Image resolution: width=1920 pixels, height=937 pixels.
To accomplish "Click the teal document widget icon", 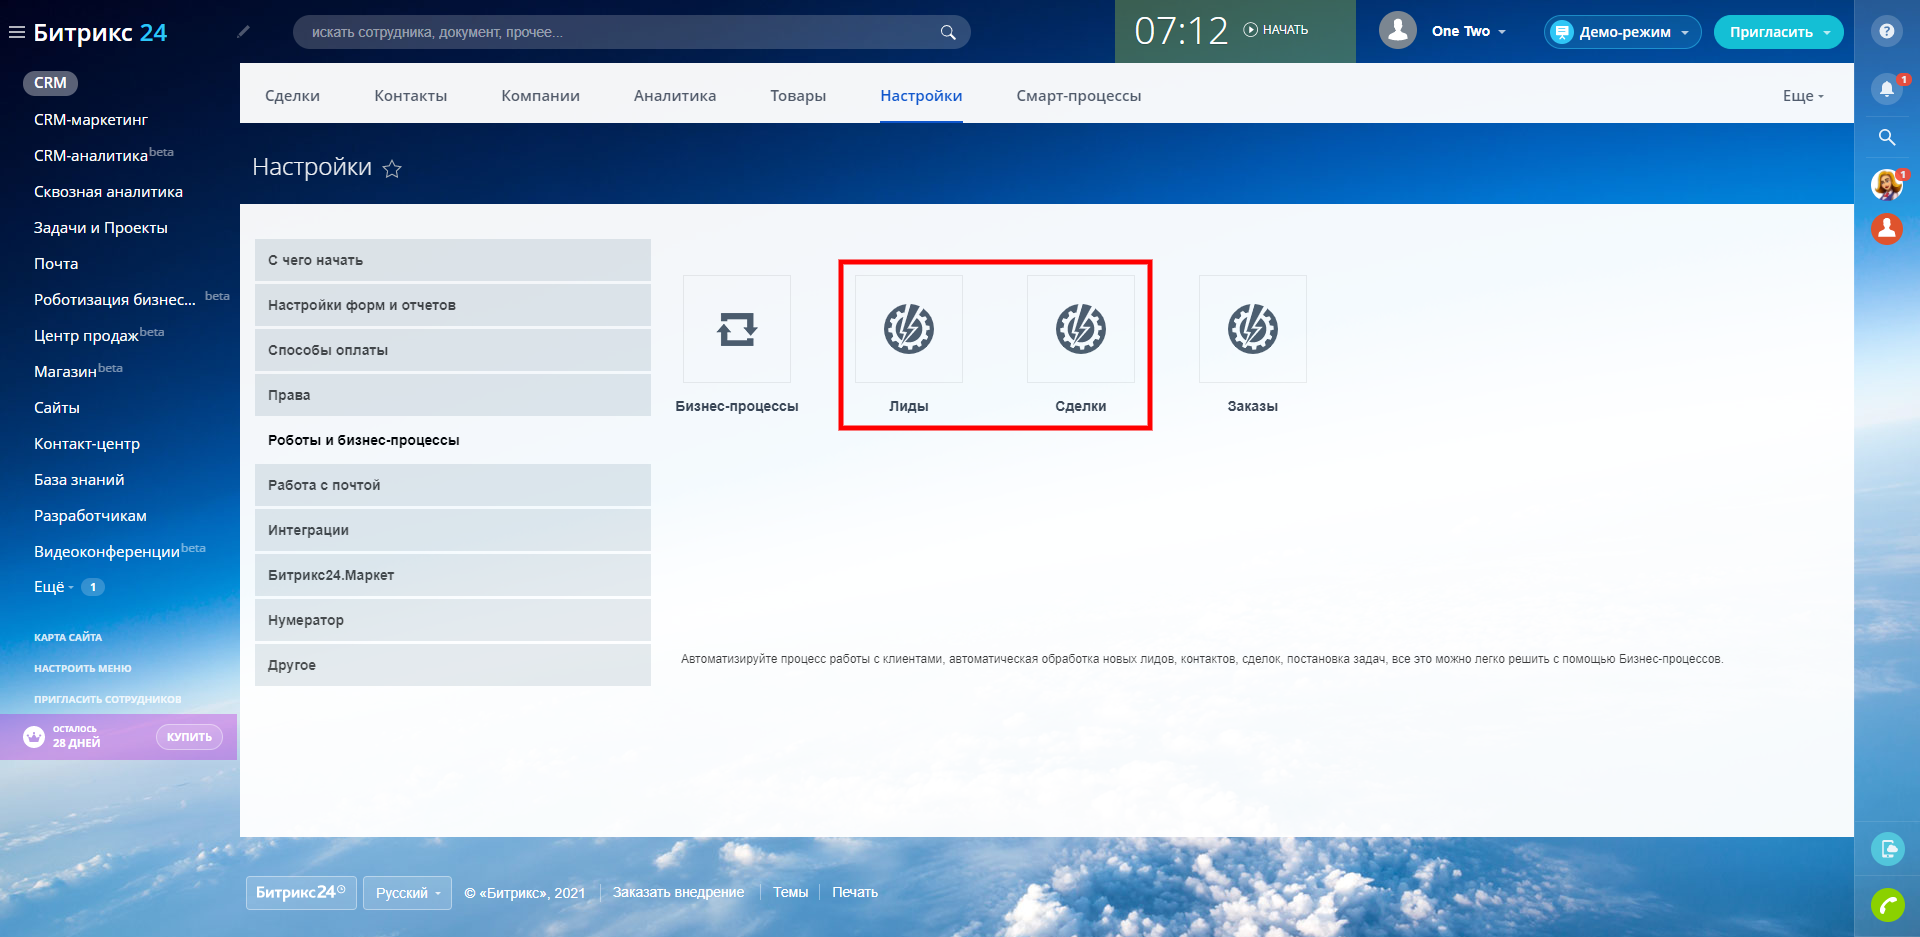I will [x=1887, y=849].
